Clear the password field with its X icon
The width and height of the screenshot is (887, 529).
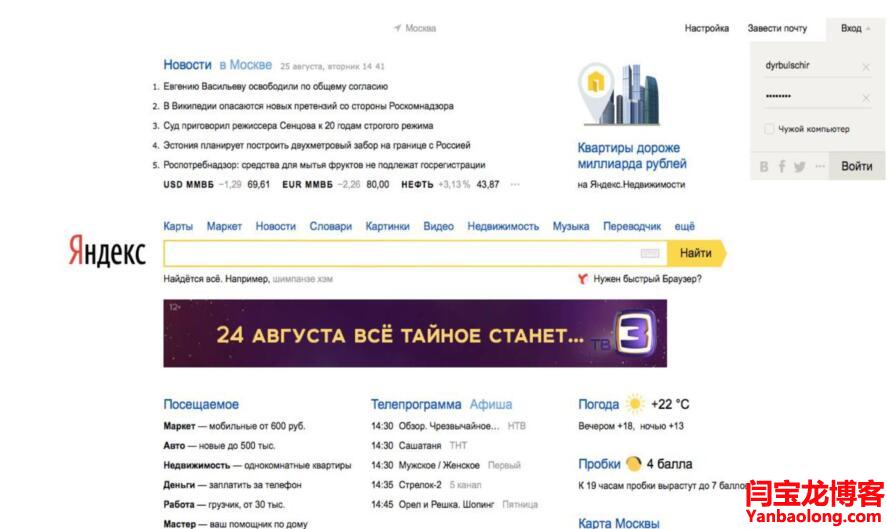pos(866,98)
